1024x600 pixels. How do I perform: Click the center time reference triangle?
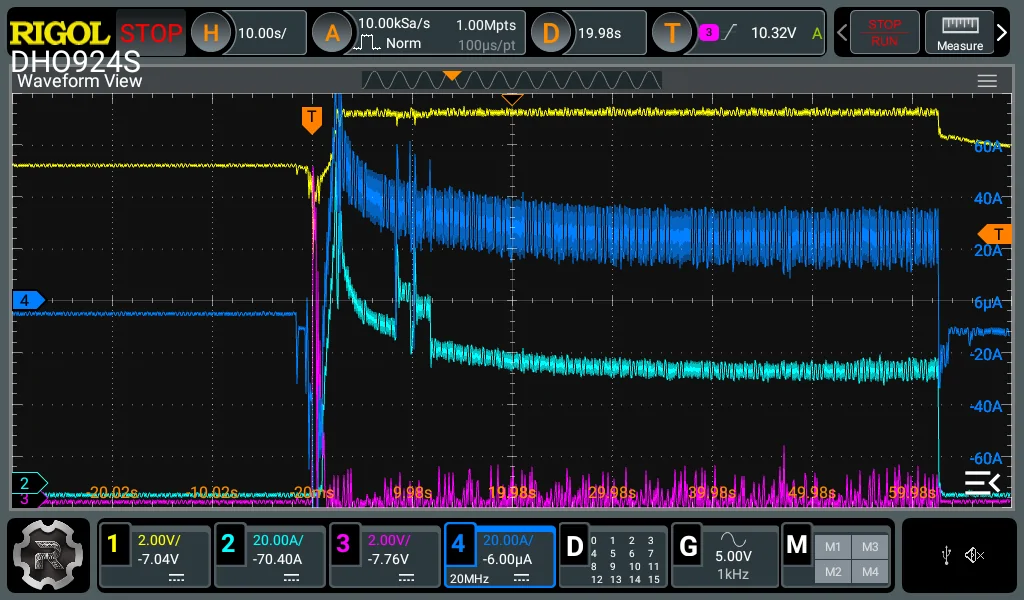[511, 100]
